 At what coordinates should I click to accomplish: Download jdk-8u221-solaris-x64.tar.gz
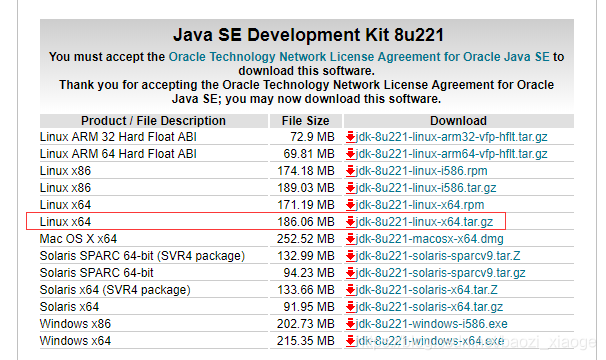point(429,307)
